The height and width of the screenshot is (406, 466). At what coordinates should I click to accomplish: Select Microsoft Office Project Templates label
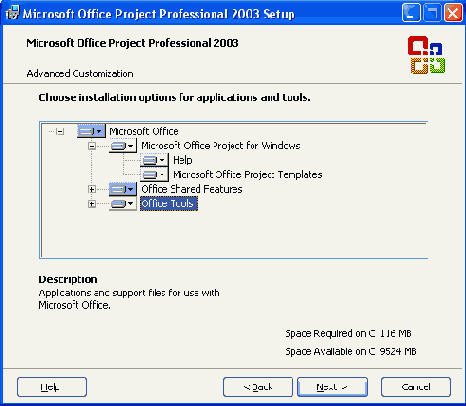click(248, 175)
